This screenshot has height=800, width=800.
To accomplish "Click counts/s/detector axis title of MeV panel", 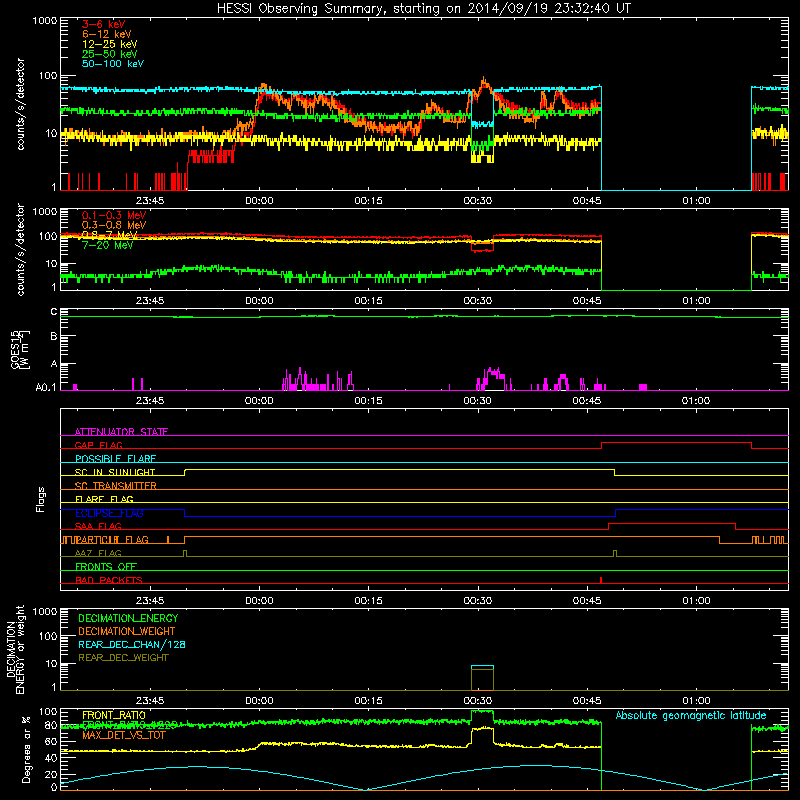I will [20, 249].
